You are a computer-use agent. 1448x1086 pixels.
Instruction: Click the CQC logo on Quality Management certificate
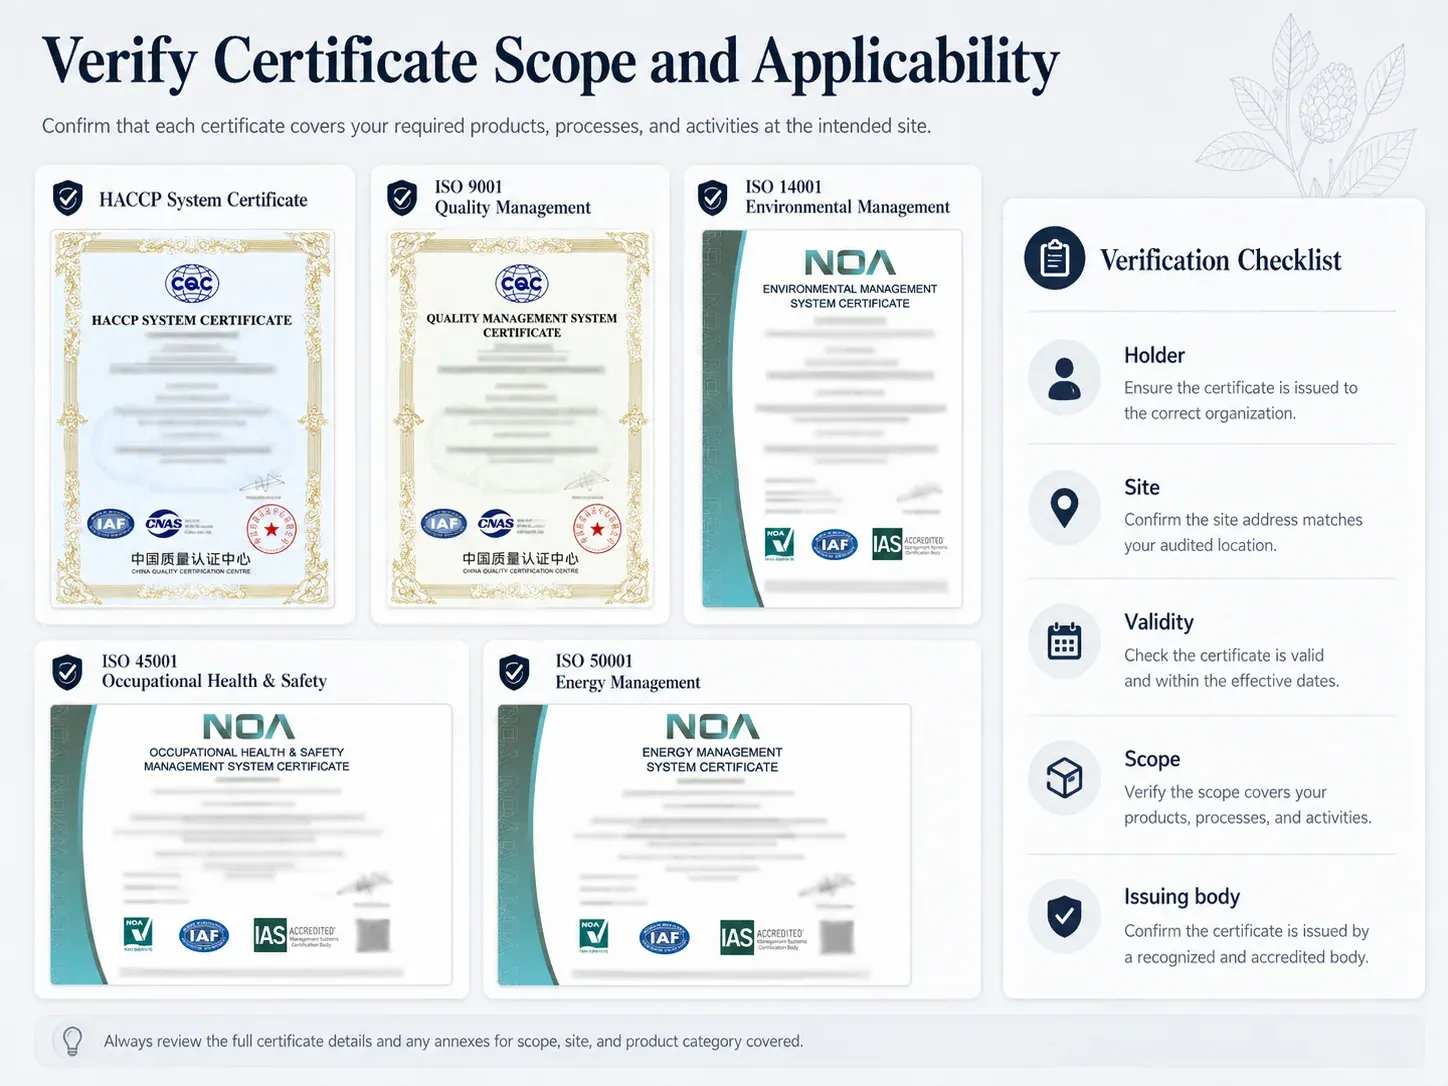click(521, 284)
